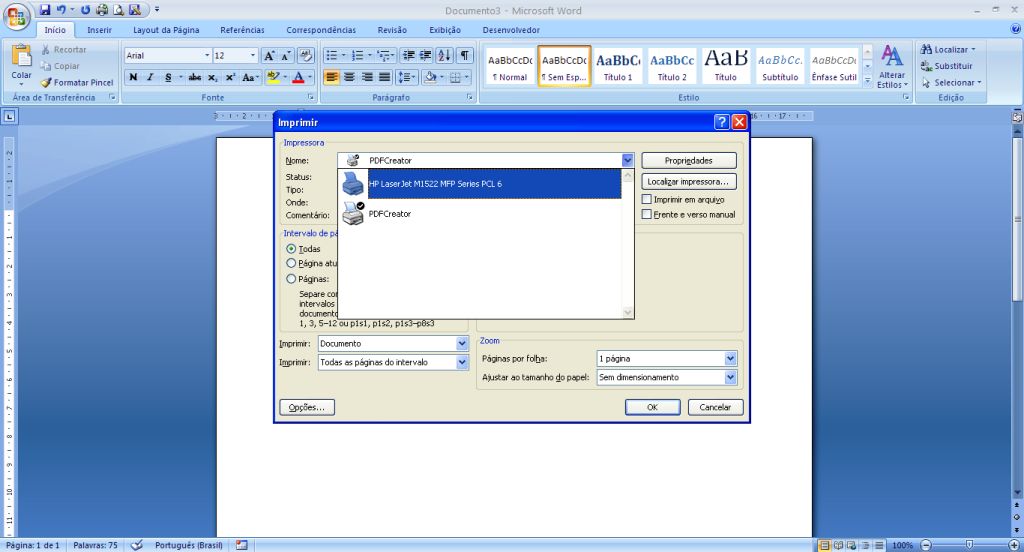The image size is (1024, 552).
Task: Collapse the printer Nome dropdown arrow
Action: [628, 160]
